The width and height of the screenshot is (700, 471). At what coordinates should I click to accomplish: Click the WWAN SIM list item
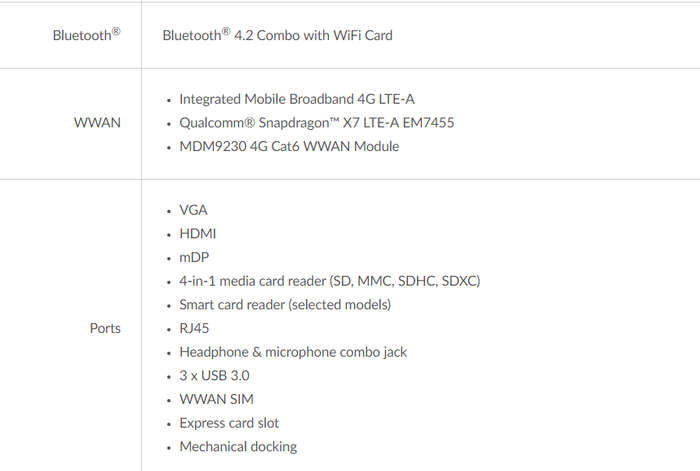coord(216,399)
